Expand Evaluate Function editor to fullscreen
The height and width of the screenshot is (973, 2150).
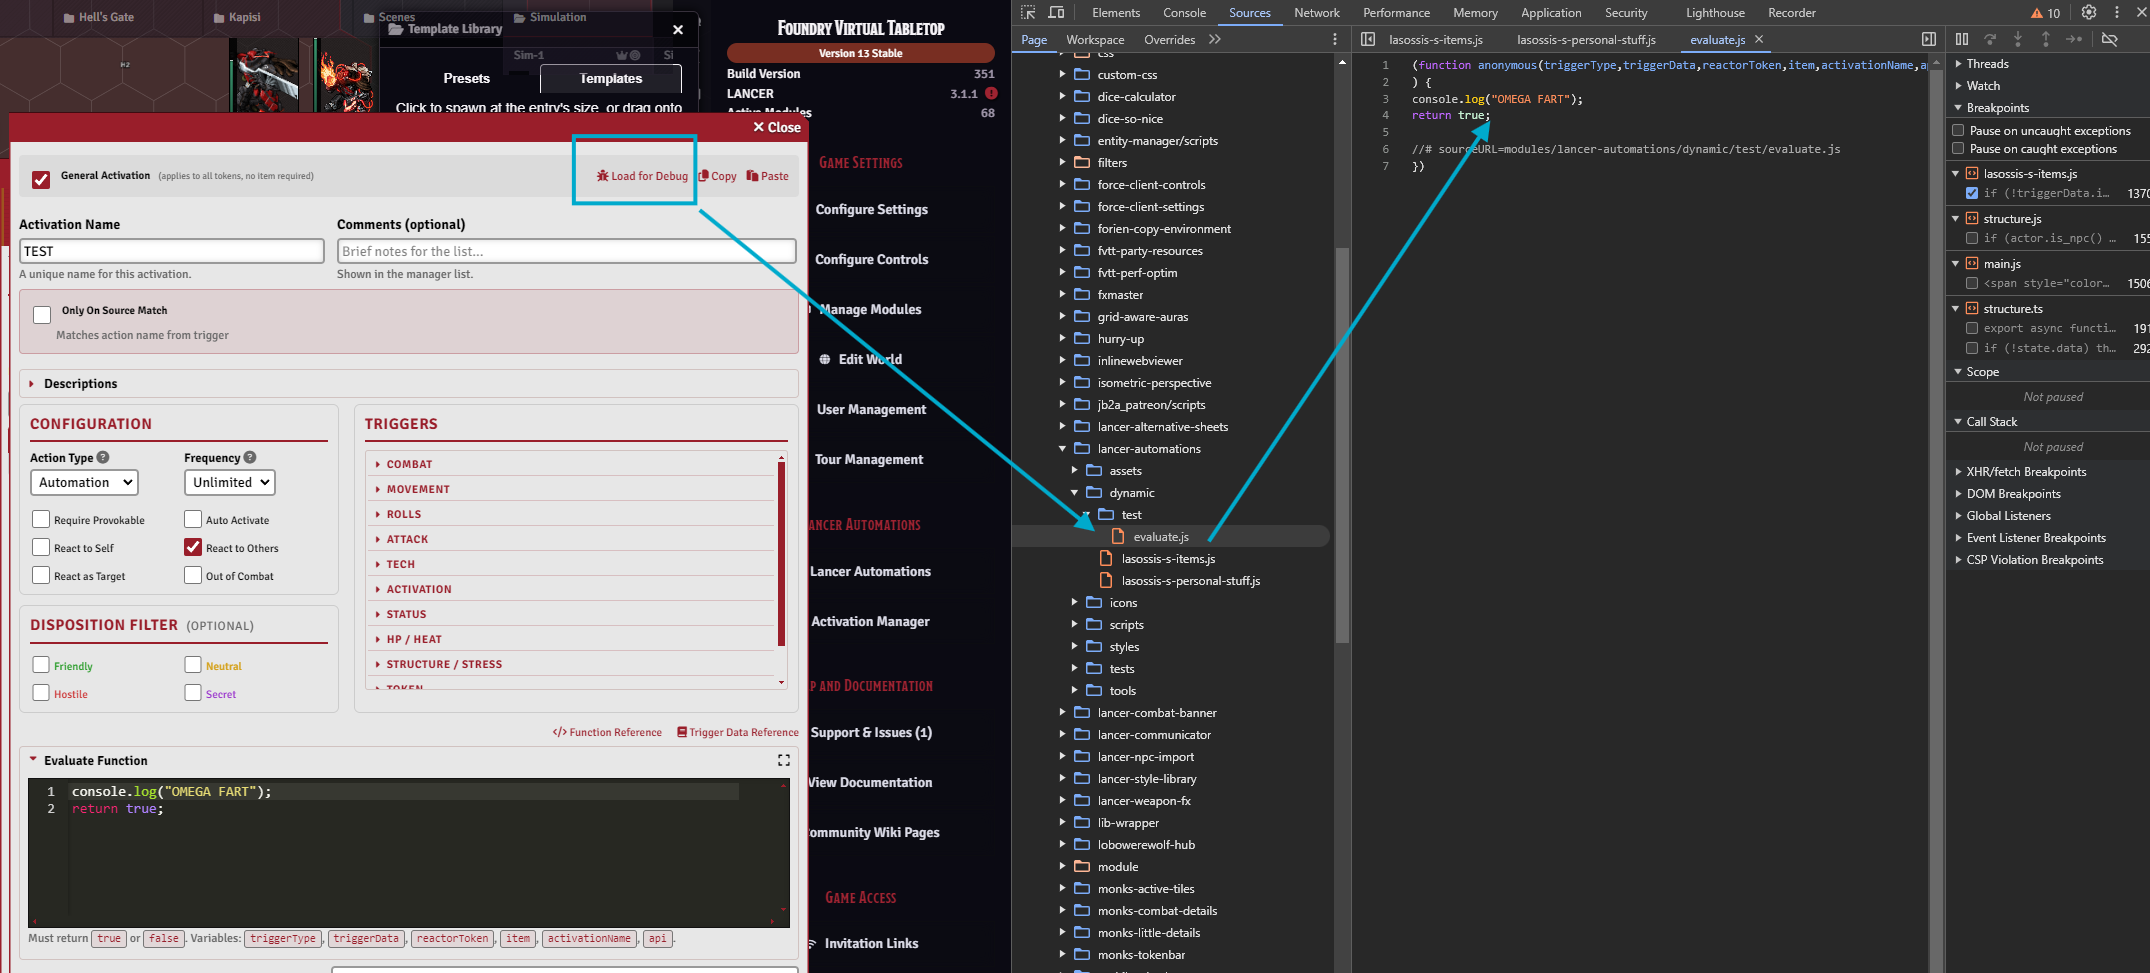(x=784, y=761)
